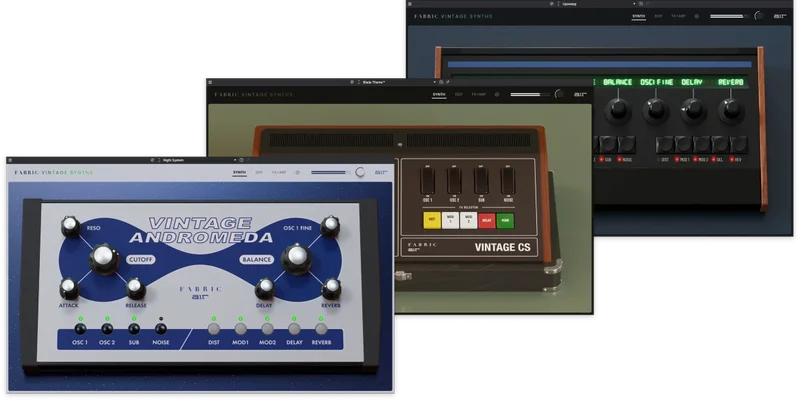Click green VERB selector button on Vintage CS
Viewport: 800px width, 401px height.
click(505, 220)
